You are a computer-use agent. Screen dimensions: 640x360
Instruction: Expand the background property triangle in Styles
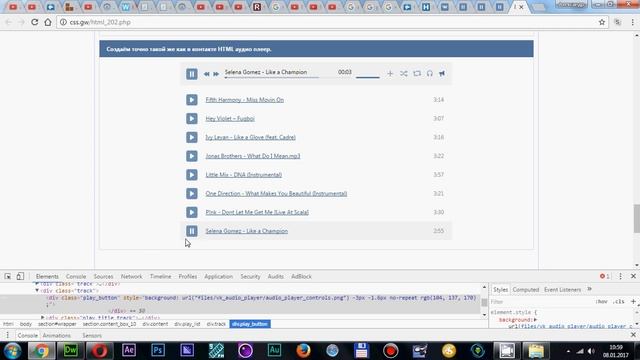[536, 320]
